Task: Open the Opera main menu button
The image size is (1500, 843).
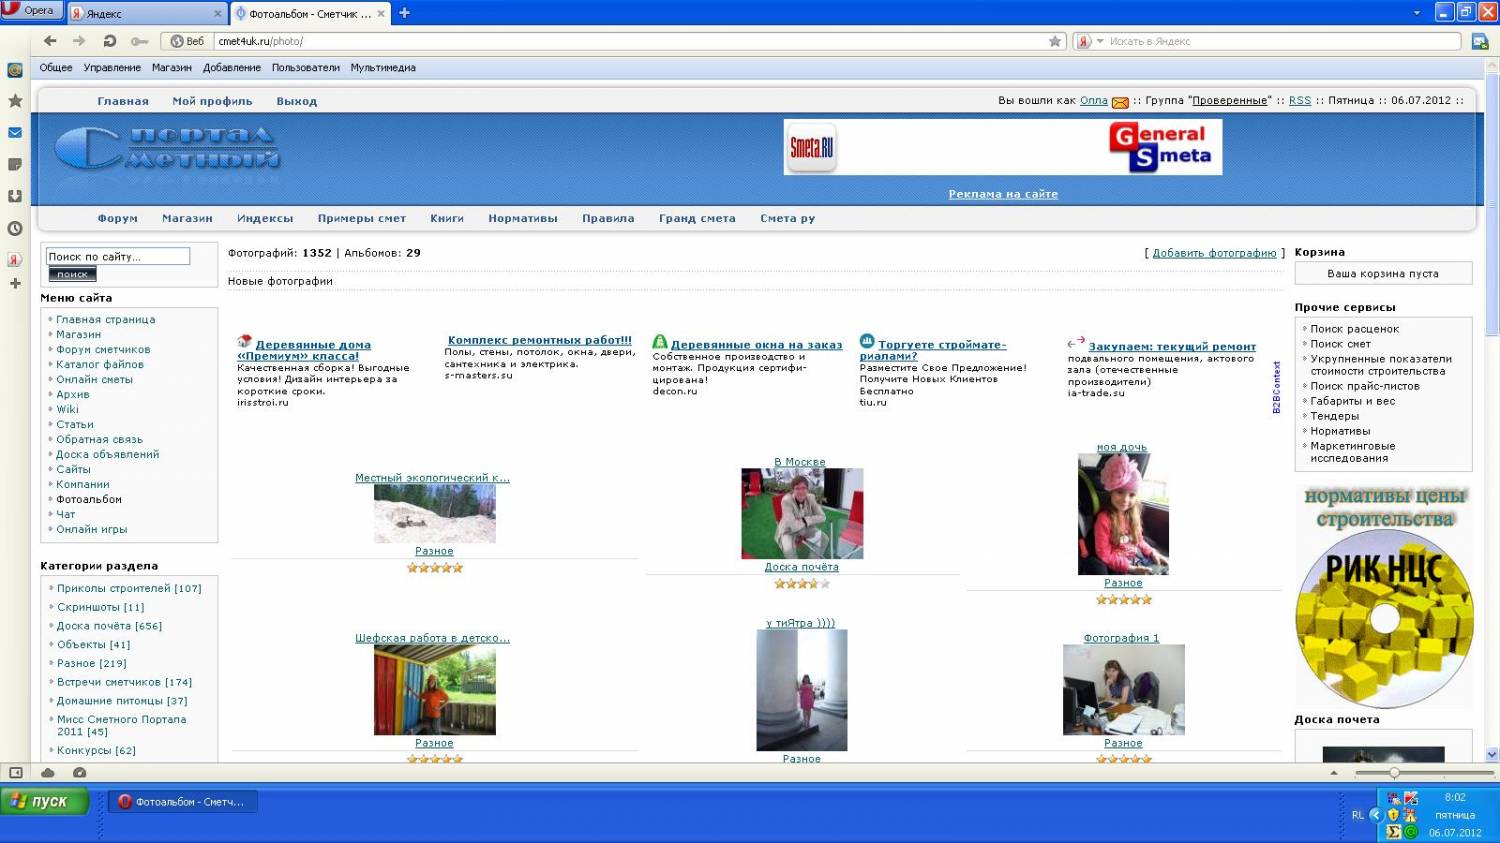Action: point(30,10)
